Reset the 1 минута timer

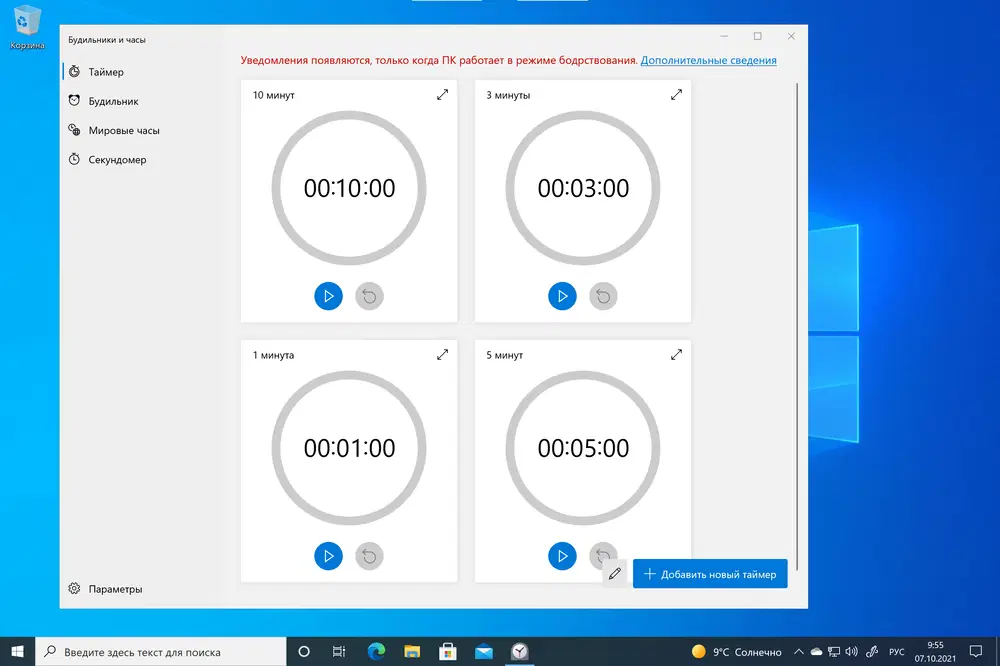tap(369, 556)
